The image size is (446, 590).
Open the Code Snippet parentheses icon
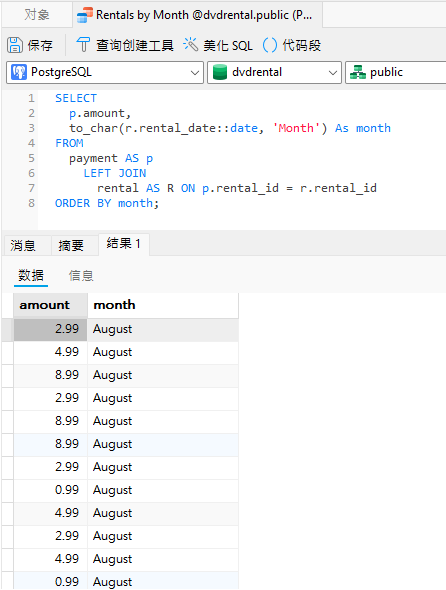click(269, 45)
